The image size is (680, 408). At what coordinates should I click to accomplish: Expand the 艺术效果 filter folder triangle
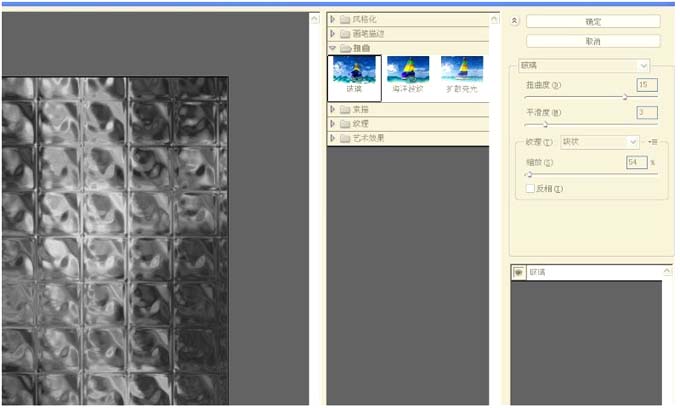point(333,138)
